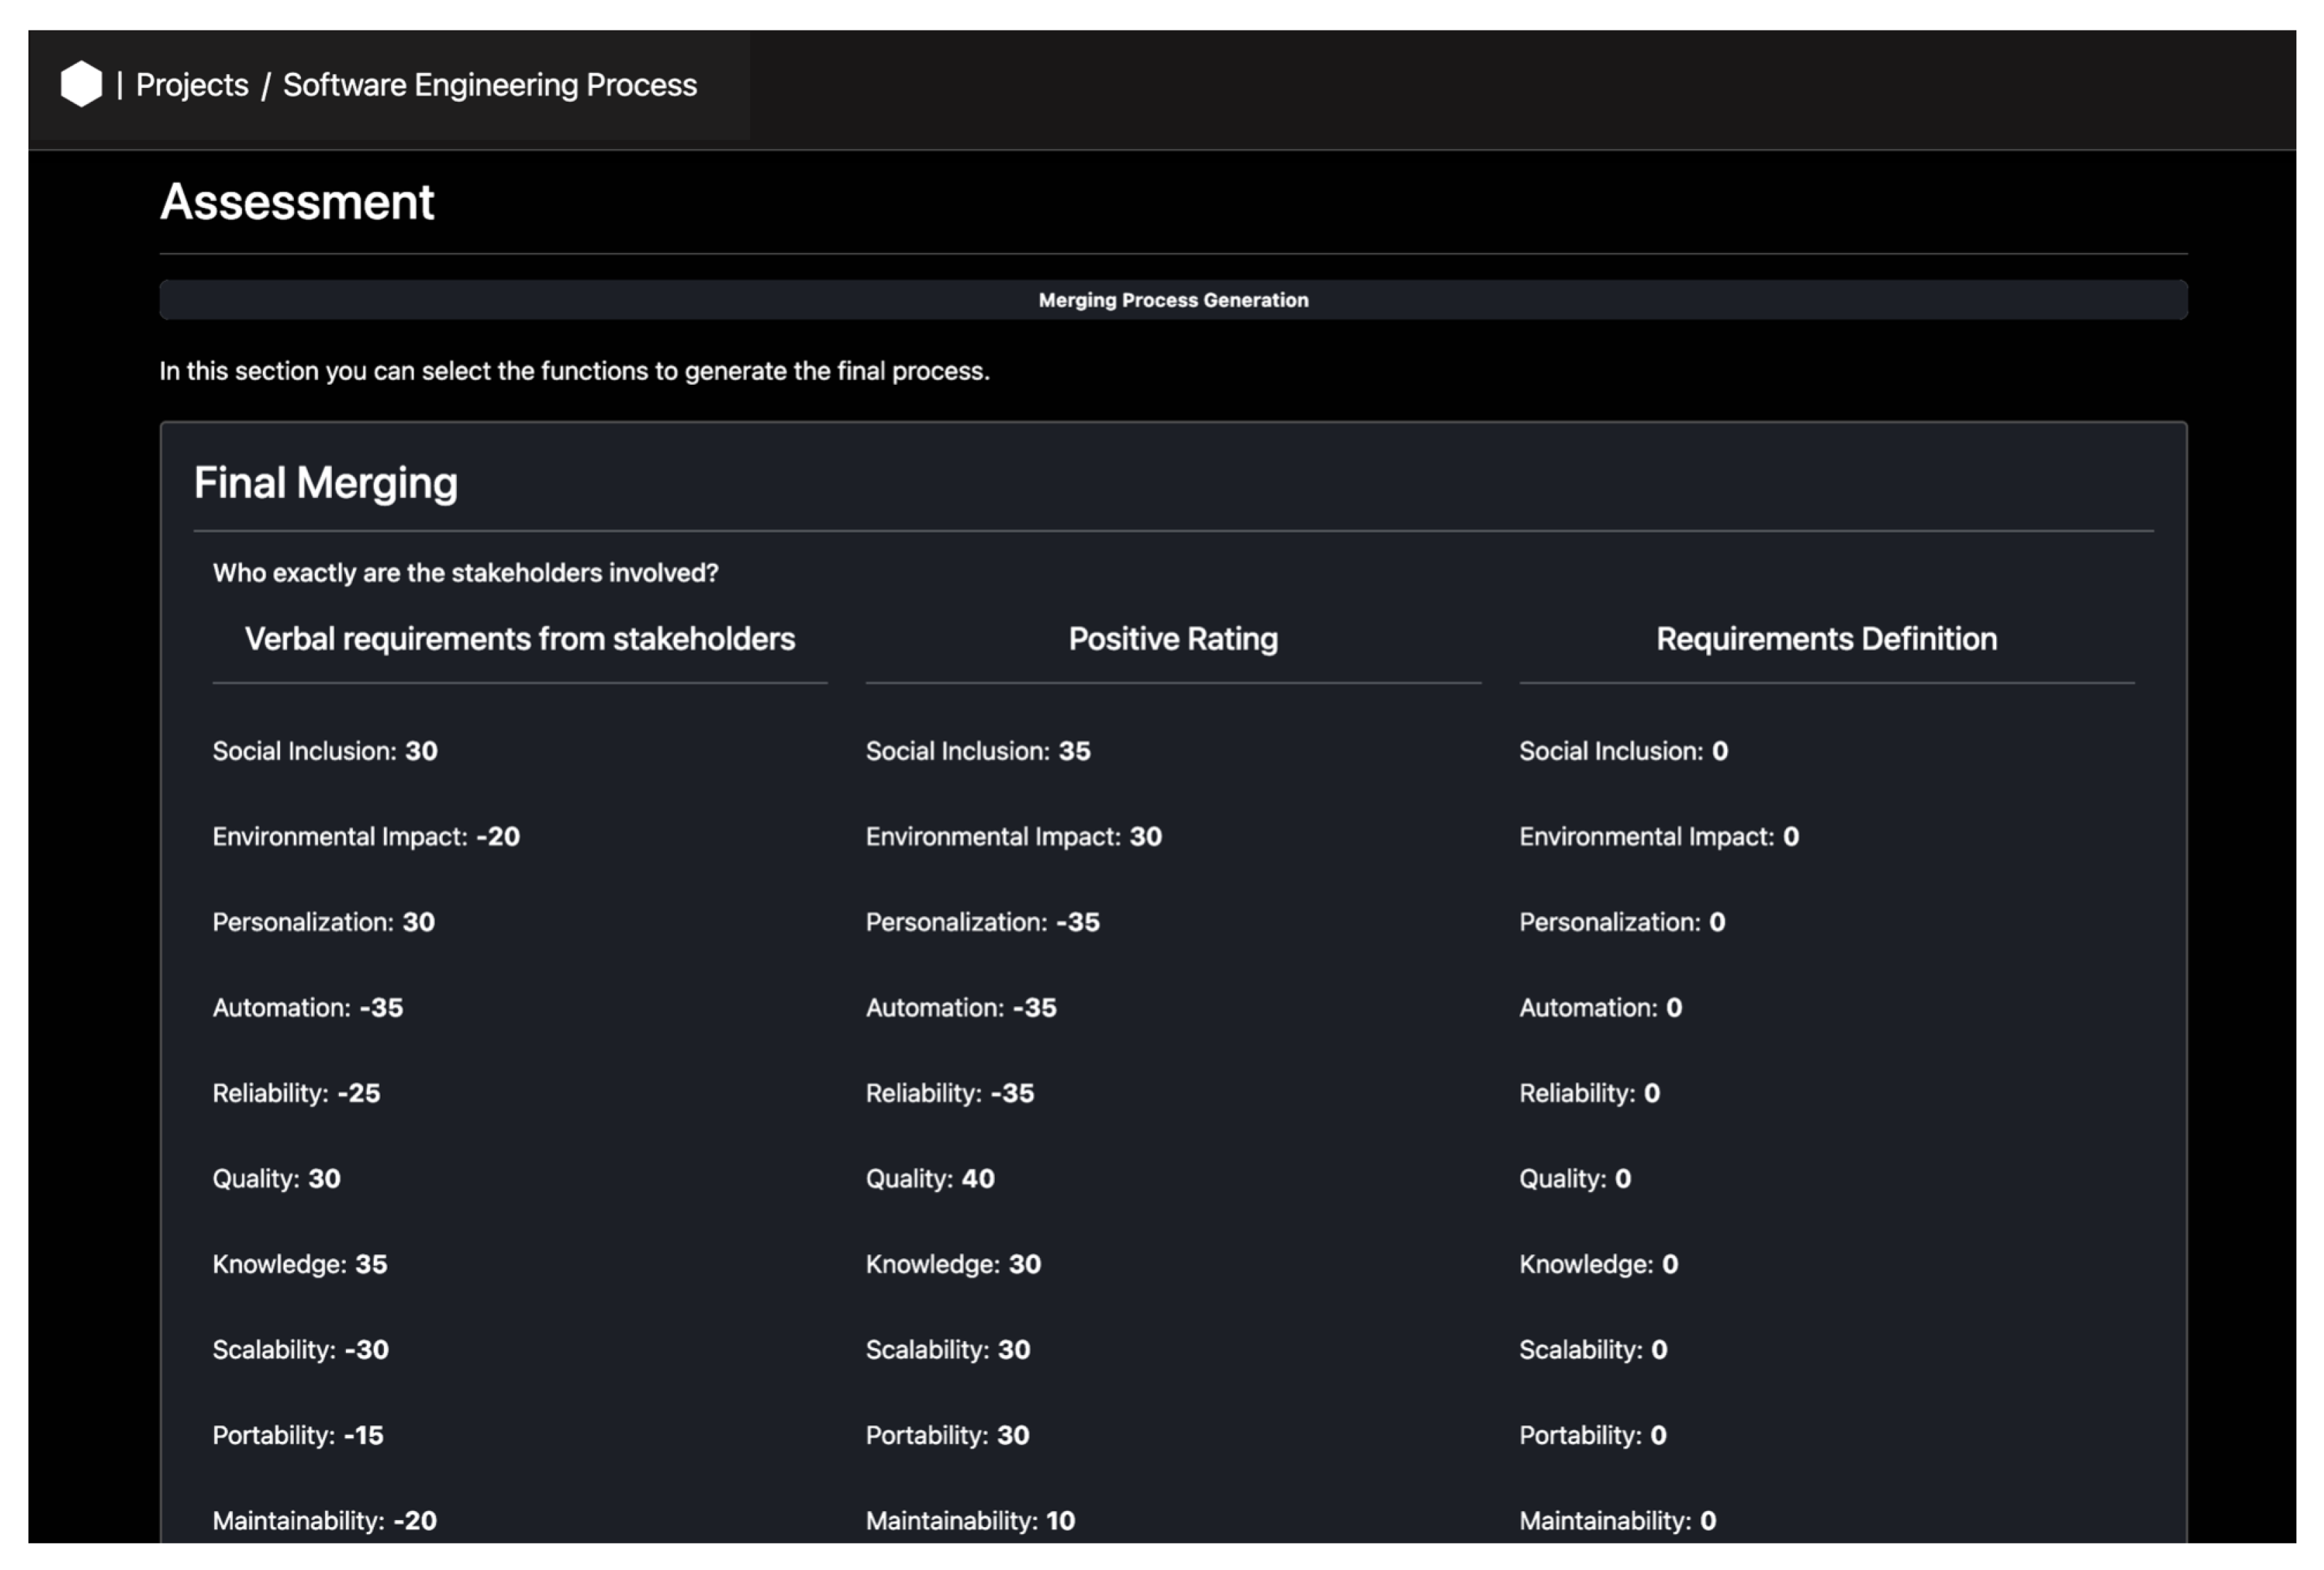The image size is (2324, 1570).
Task: Click the white hexagon logo icon
Action: coord(81,84)
